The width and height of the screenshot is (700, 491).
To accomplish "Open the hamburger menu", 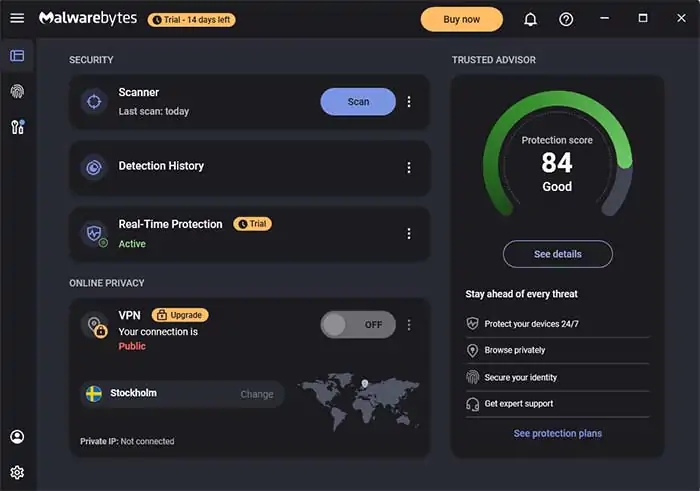I will [17, 19].
